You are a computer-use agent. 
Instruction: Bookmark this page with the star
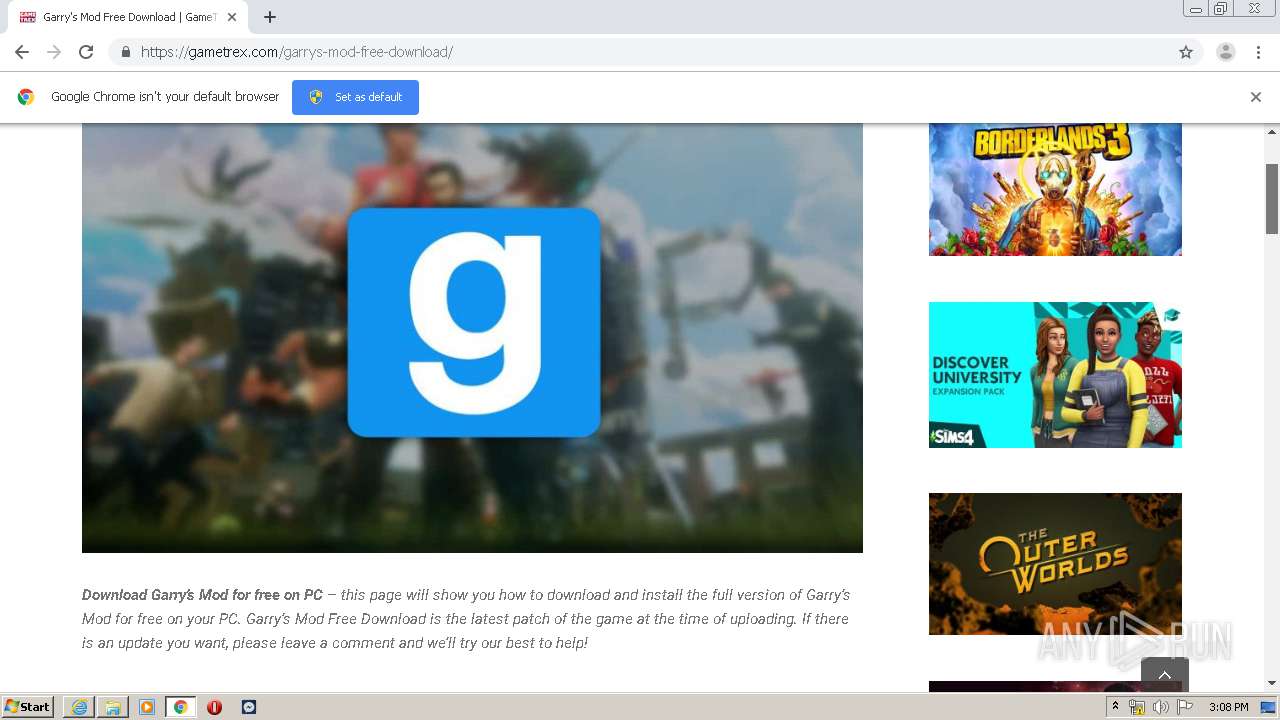(1186, 52)
